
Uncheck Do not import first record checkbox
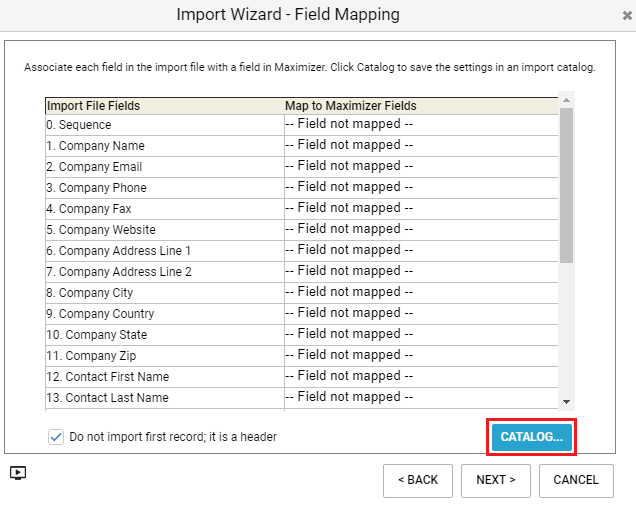(x=56, y=437)
